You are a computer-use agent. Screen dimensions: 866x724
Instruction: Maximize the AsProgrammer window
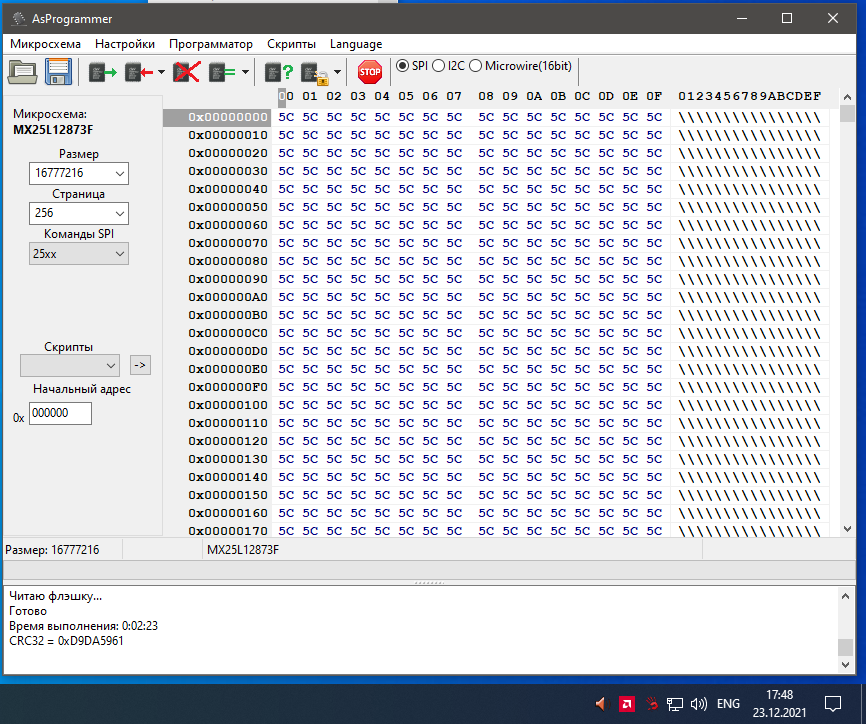(787, 18)
